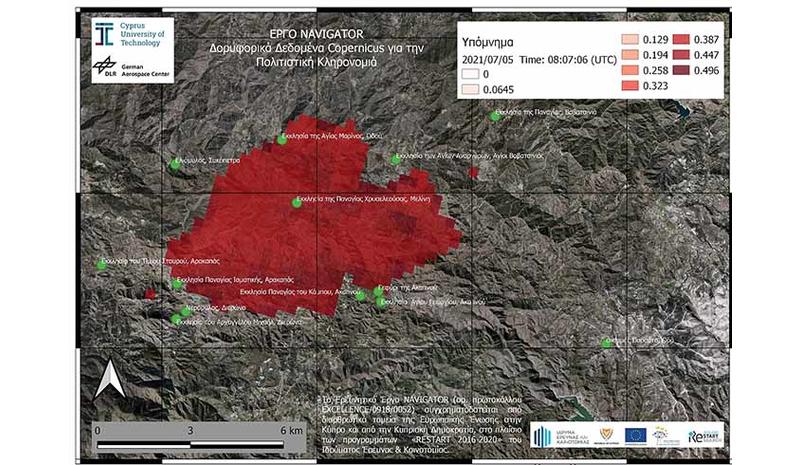
Task: Click the DLR German Aerospace Center logo
Action: [x=104, y=67]
